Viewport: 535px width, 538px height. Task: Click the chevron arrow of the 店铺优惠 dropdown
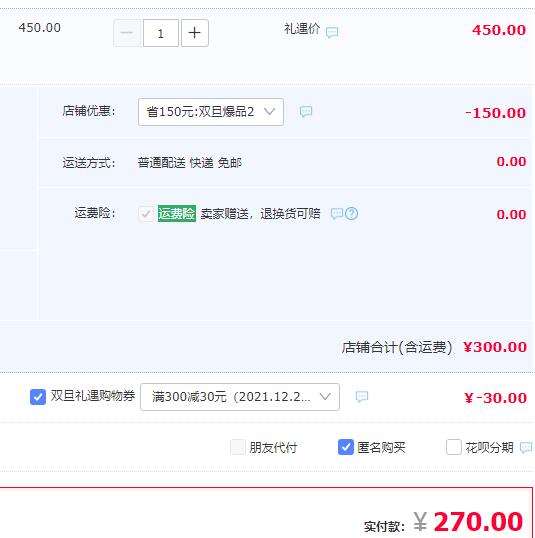pyautogui.click(x=269, y=112)
